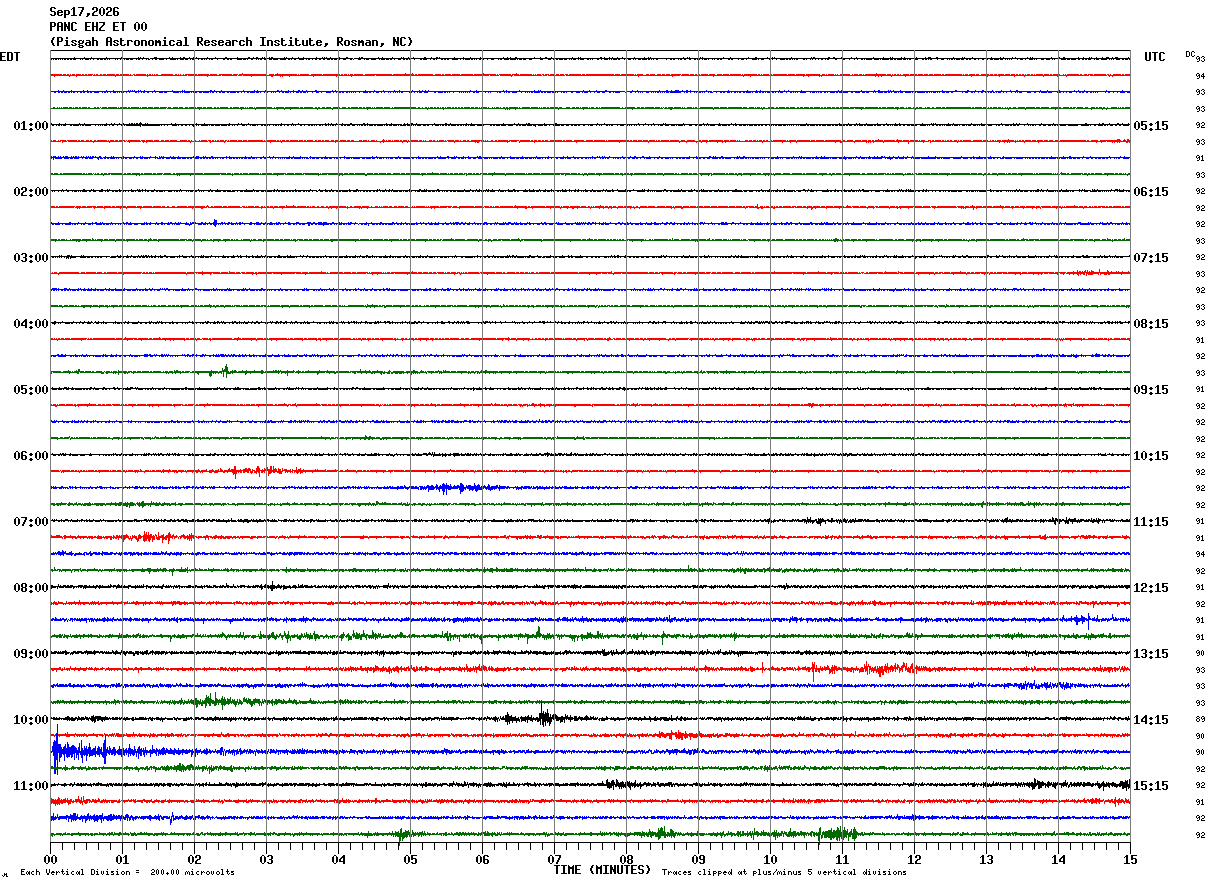Click the 15 minute tick label on axis
Viewport: 1210px width, 886px height.
1130,859
